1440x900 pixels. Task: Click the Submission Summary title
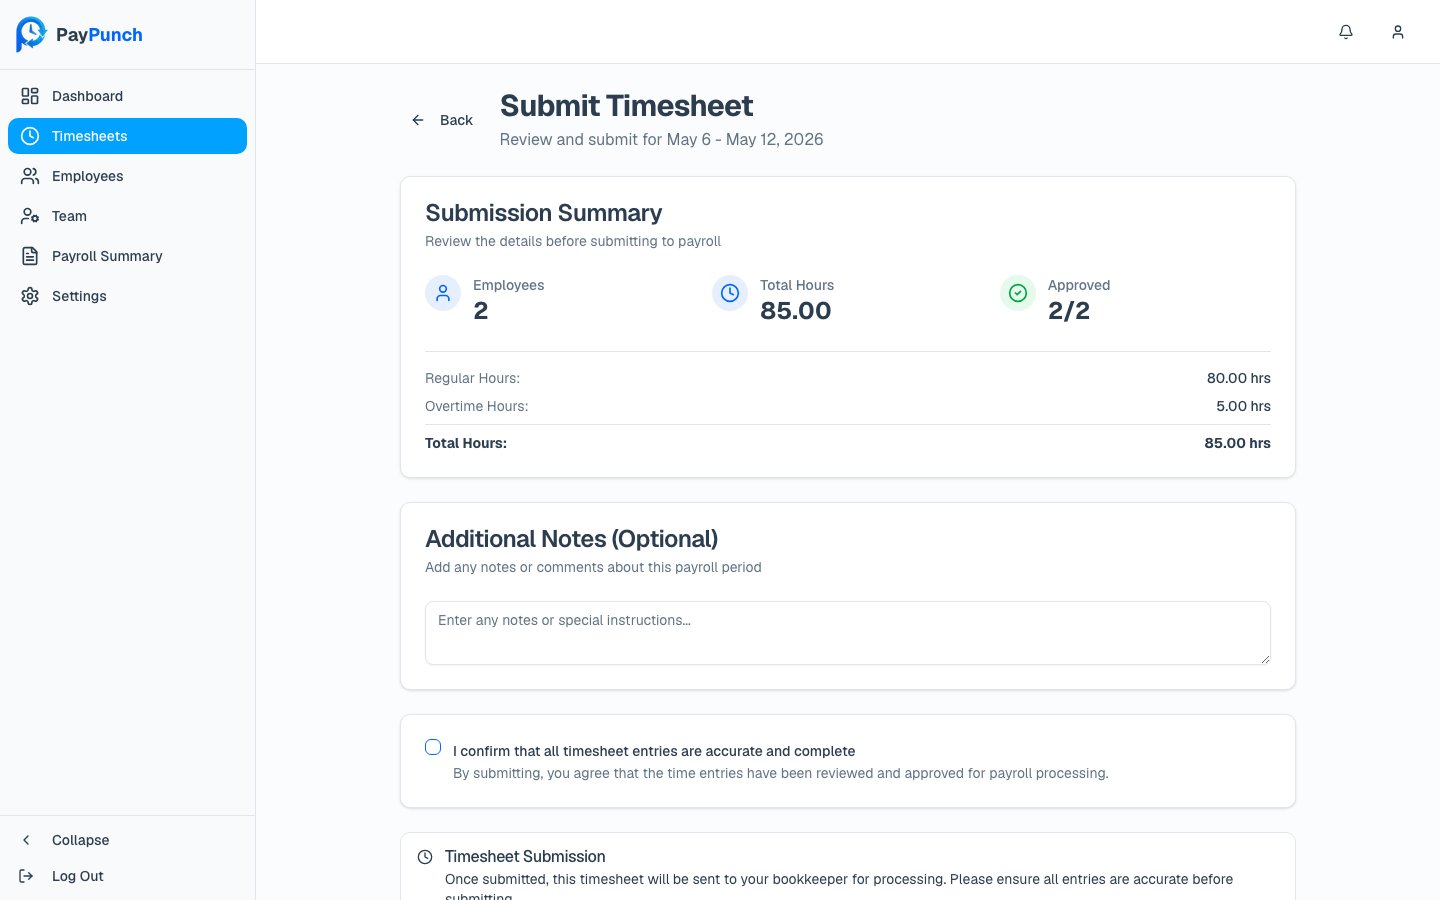click(x=544, y=213)
